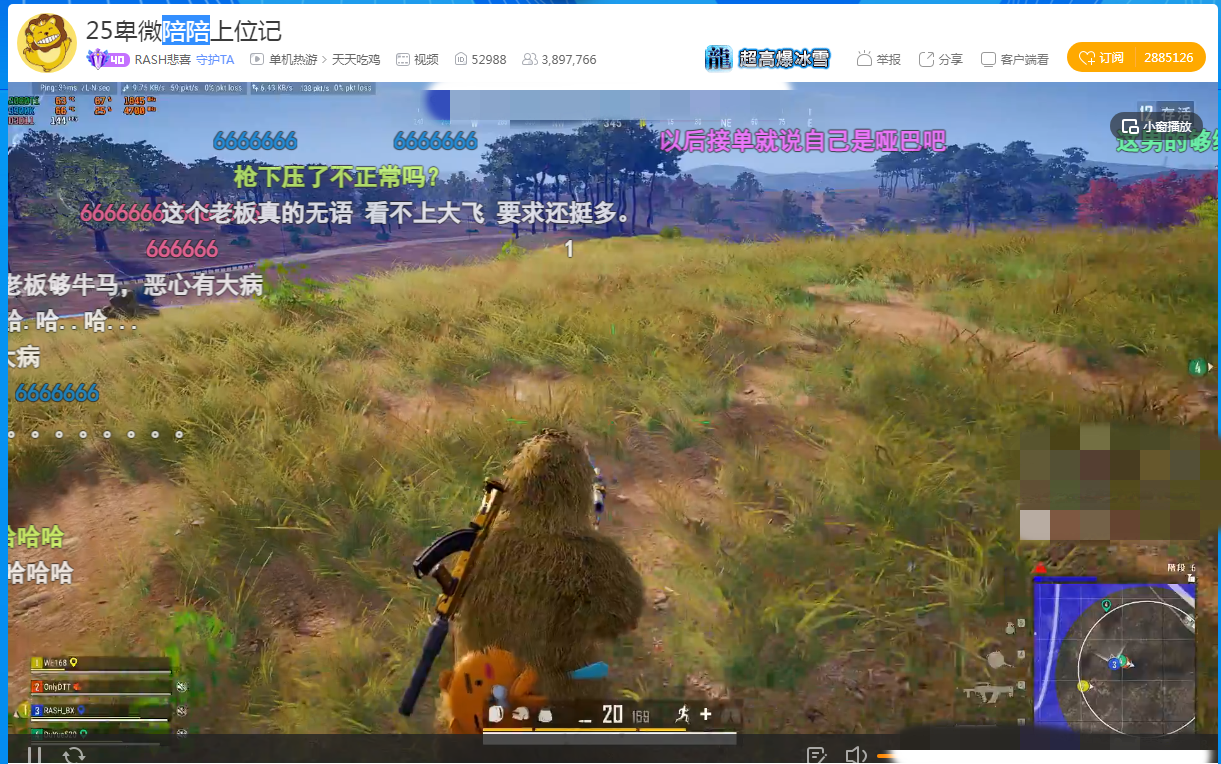Open the 举报 report option
Viewport: 1221px width, 764px height.
[x=878, y=59]
